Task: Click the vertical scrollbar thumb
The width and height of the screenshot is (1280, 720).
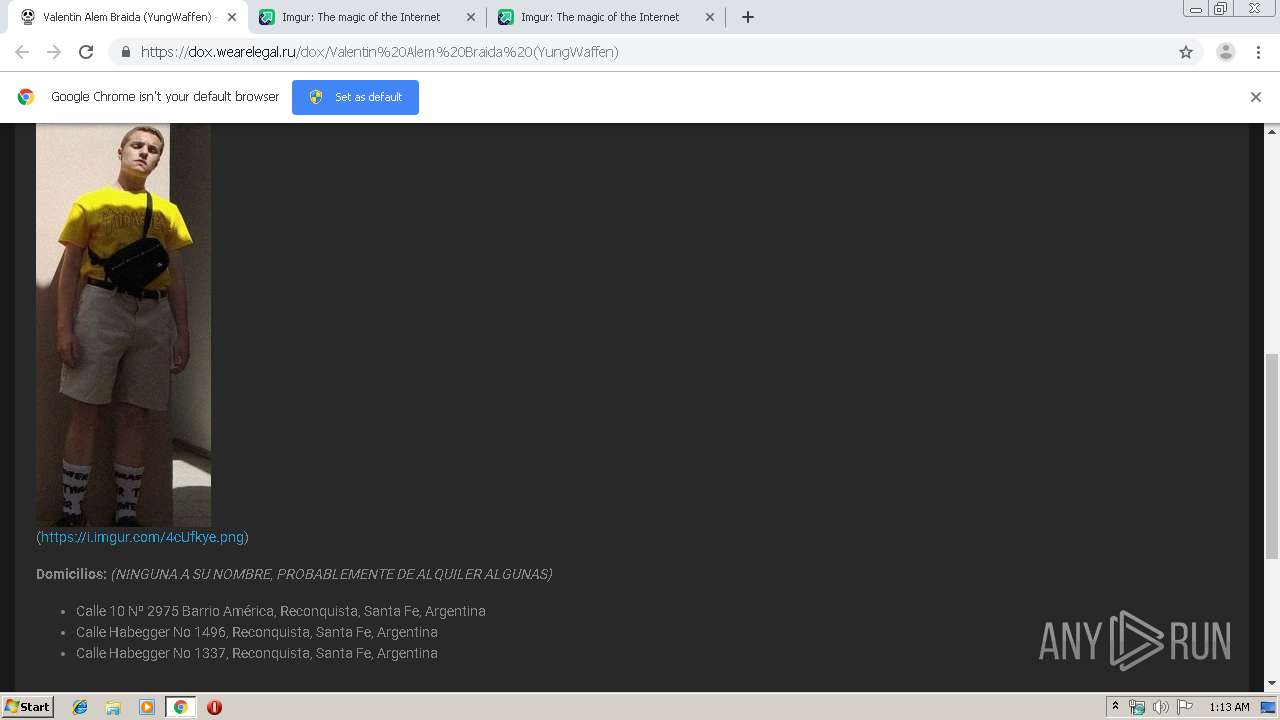Action: pyautogui.click(x=1272, y=455)
